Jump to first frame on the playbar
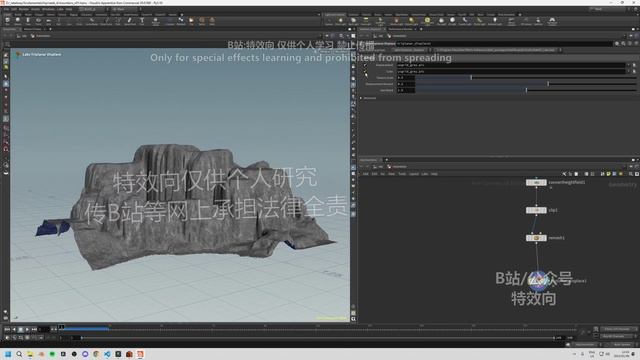640x360 pixels. pos(7,329)
